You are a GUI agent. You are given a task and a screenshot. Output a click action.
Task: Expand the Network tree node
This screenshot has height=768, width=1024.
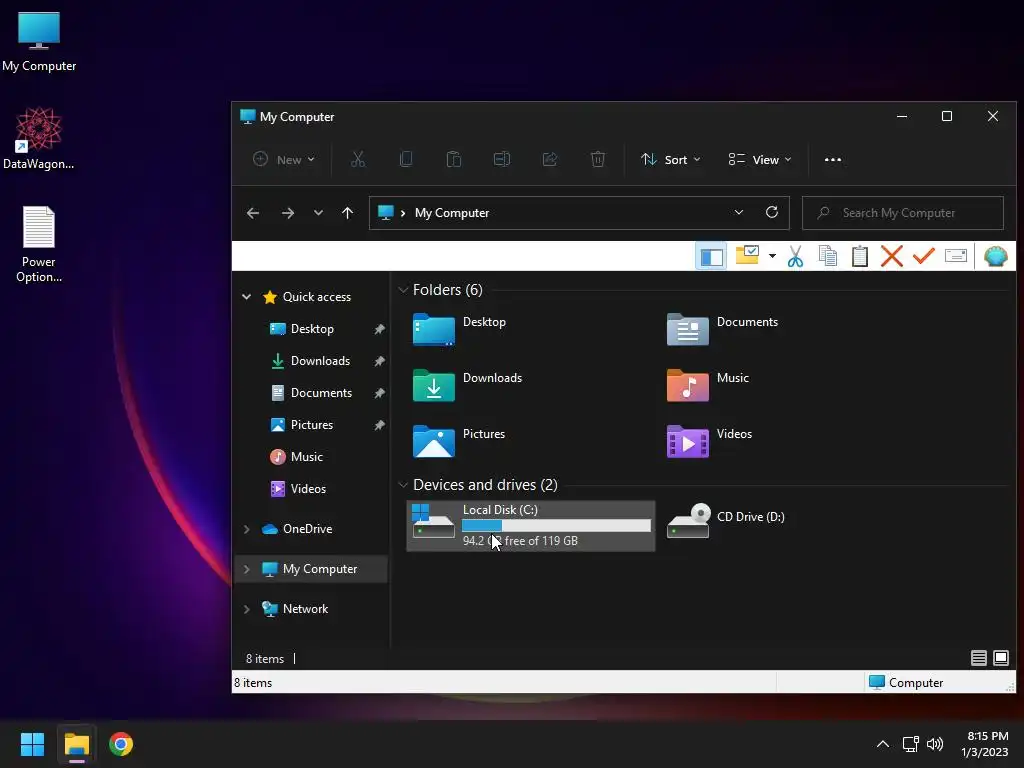tap(246, 609)
